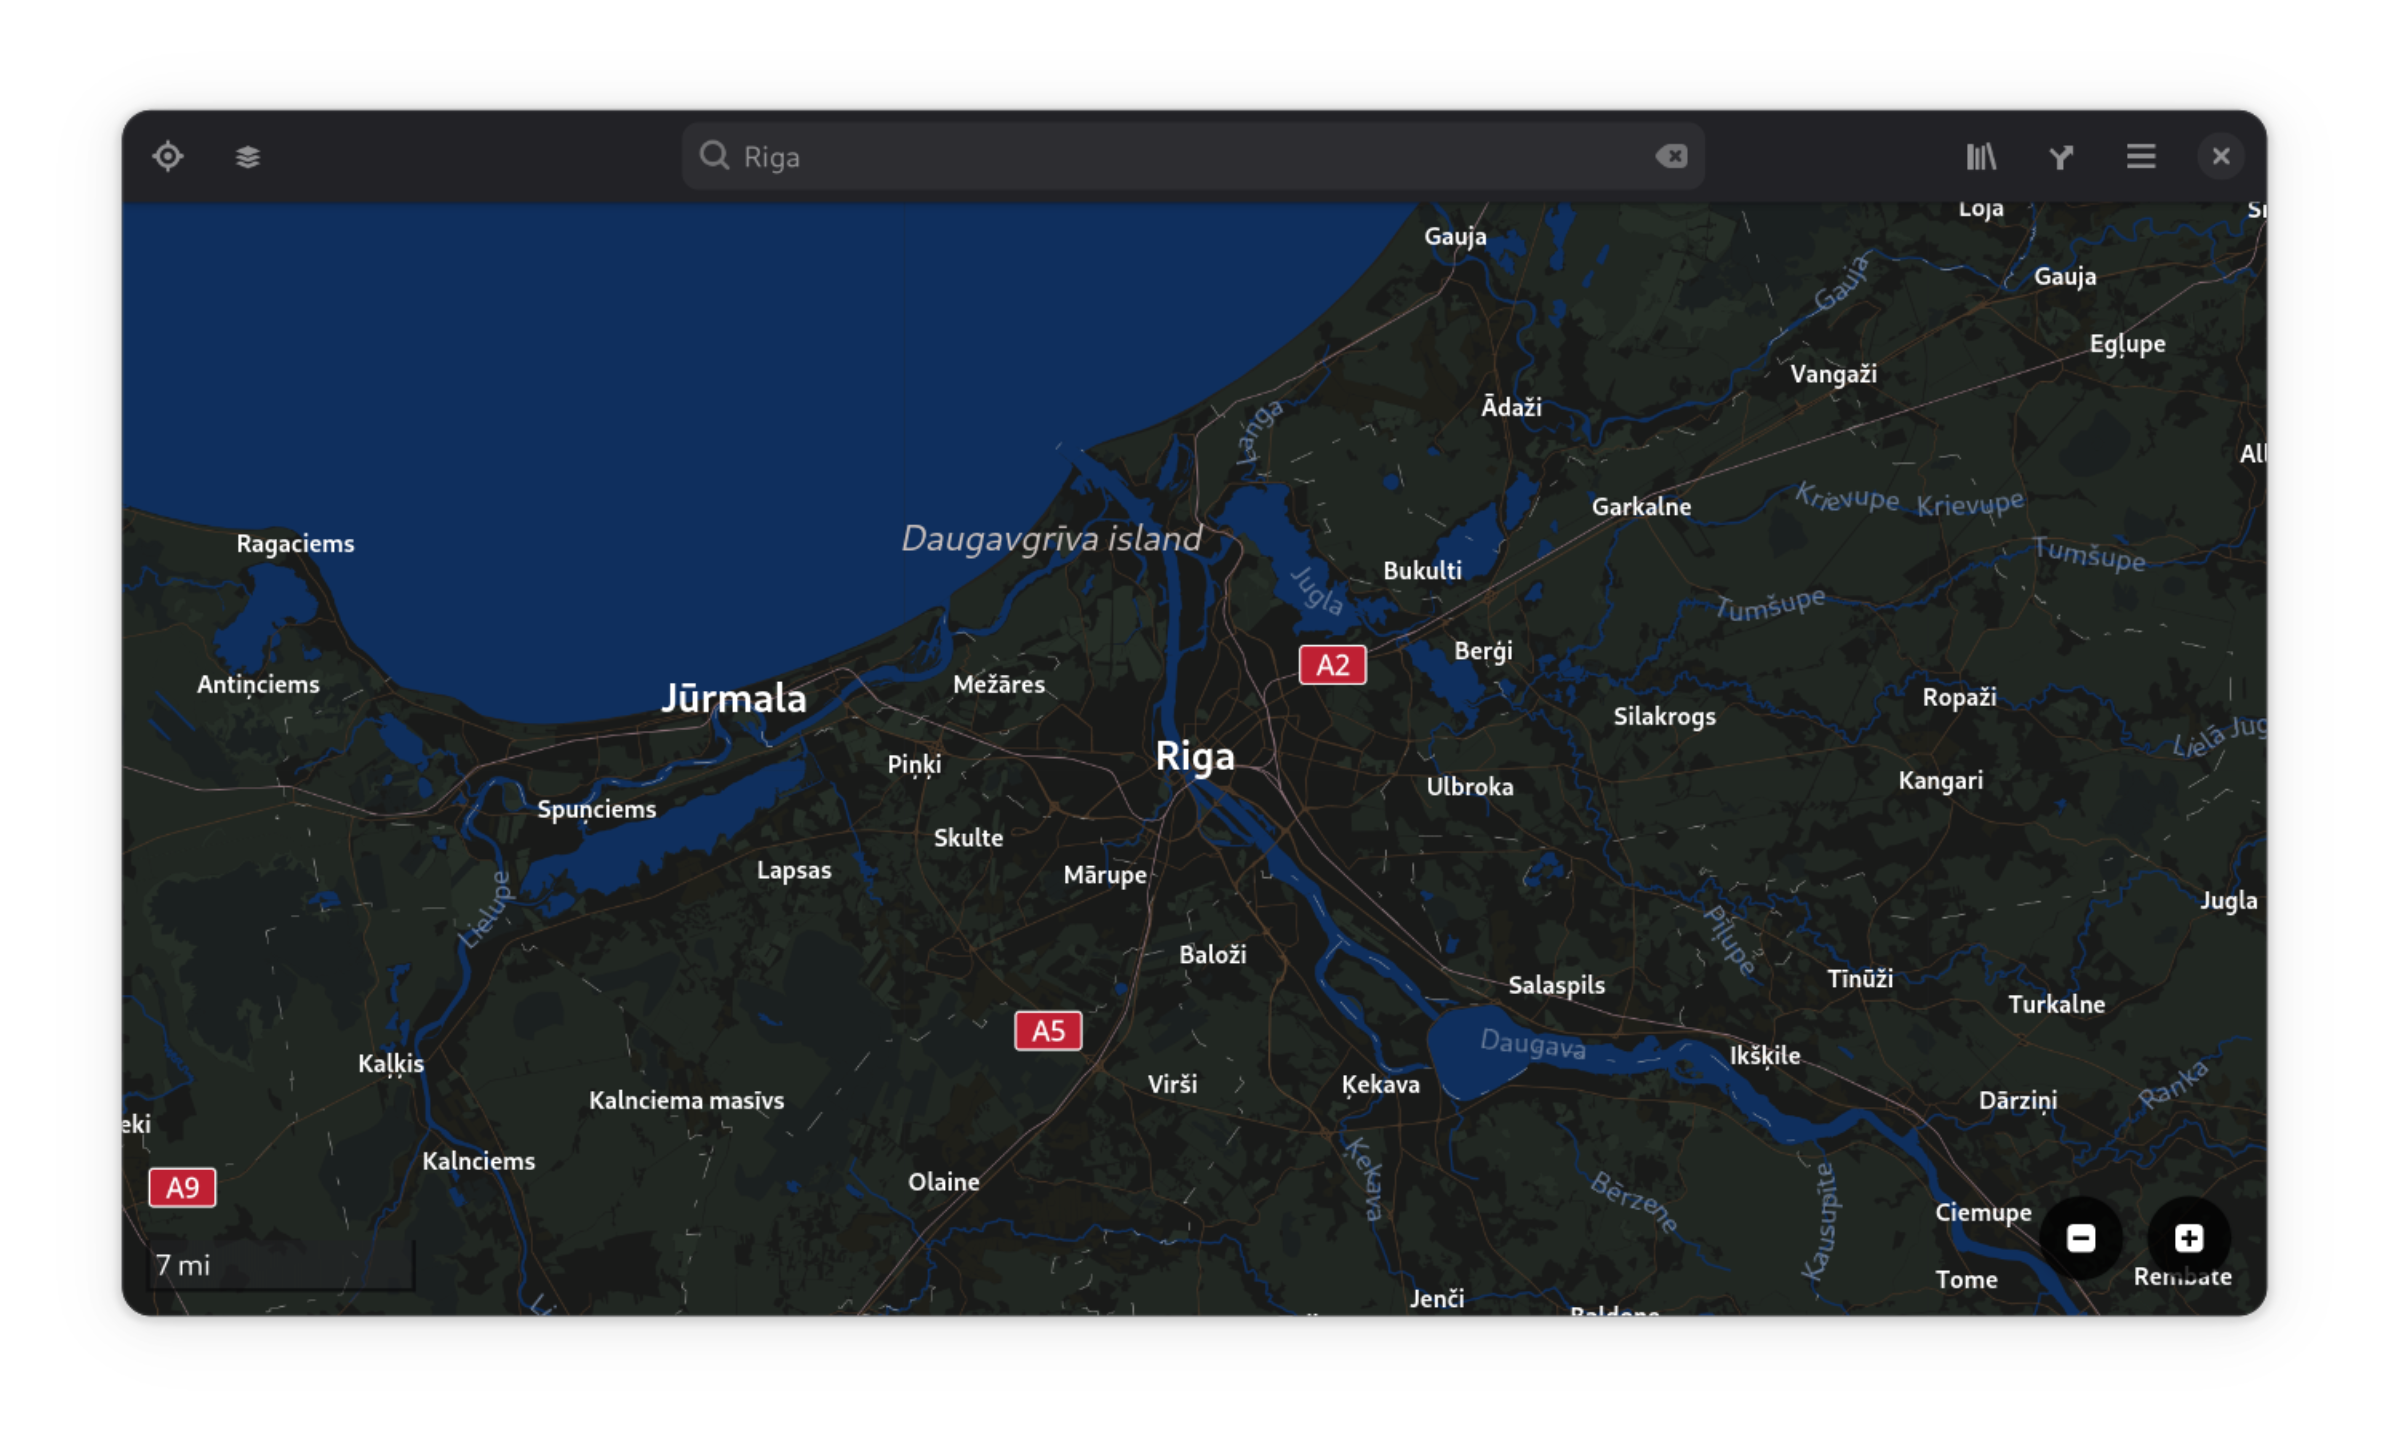The width and height of the screenshot is (2390, 1450).
Task: Click the current location crosshair icon
Action: [168, 157]
